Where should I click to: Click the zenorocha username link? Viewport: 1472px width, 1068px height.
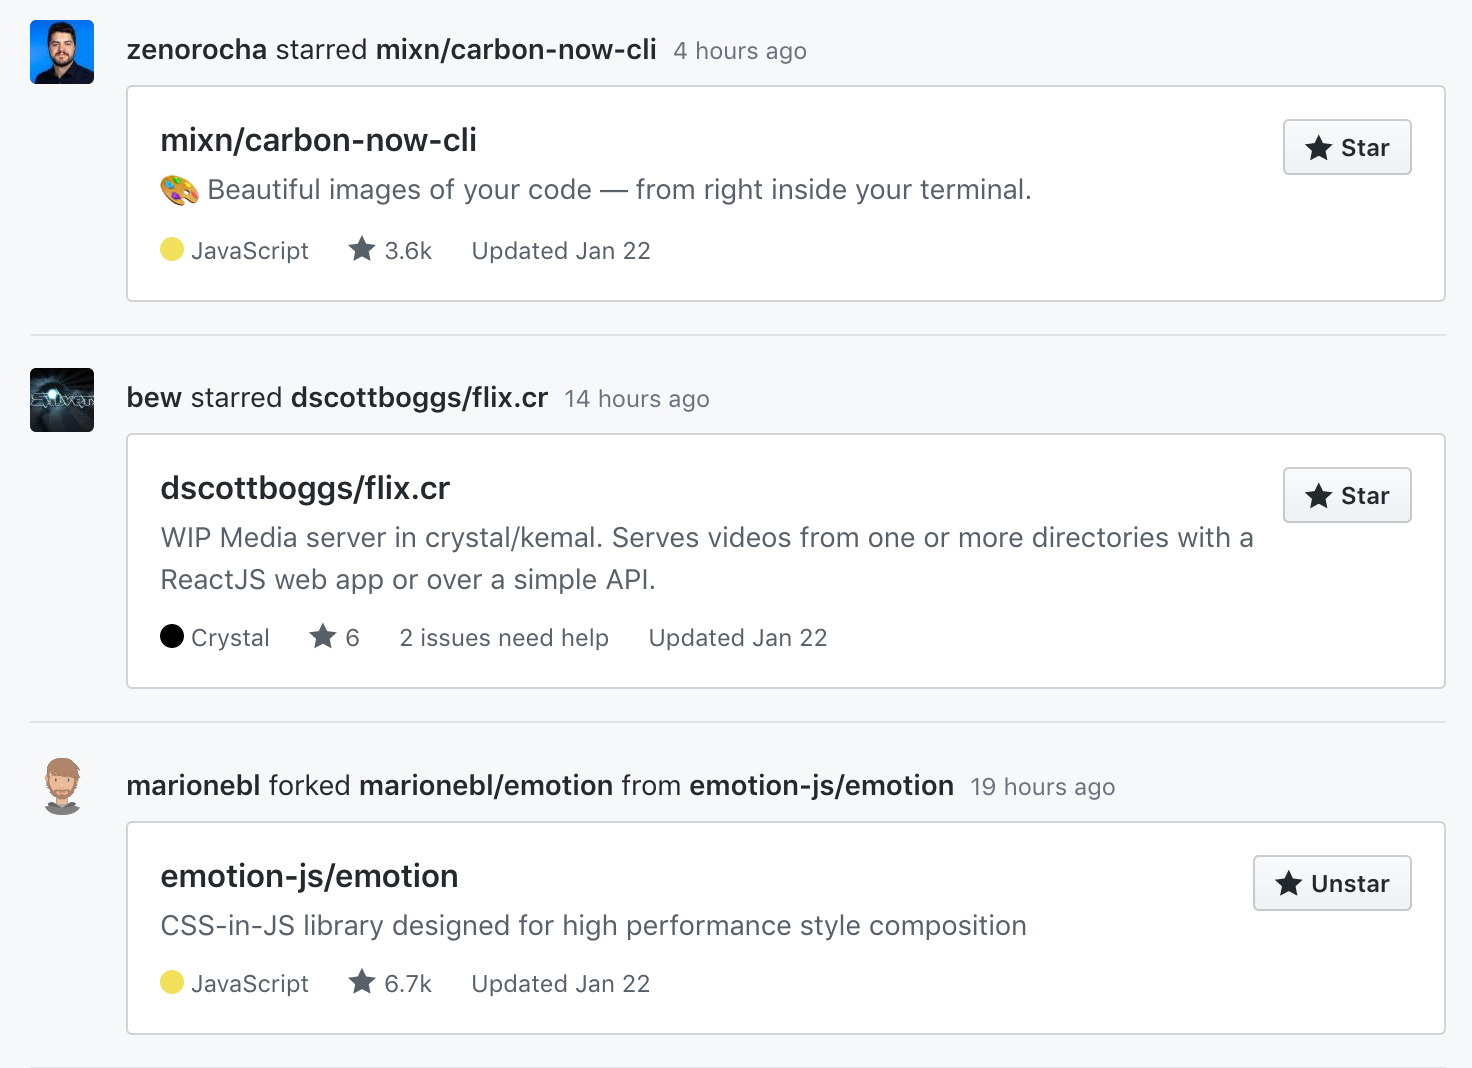(x=197, y=50)
